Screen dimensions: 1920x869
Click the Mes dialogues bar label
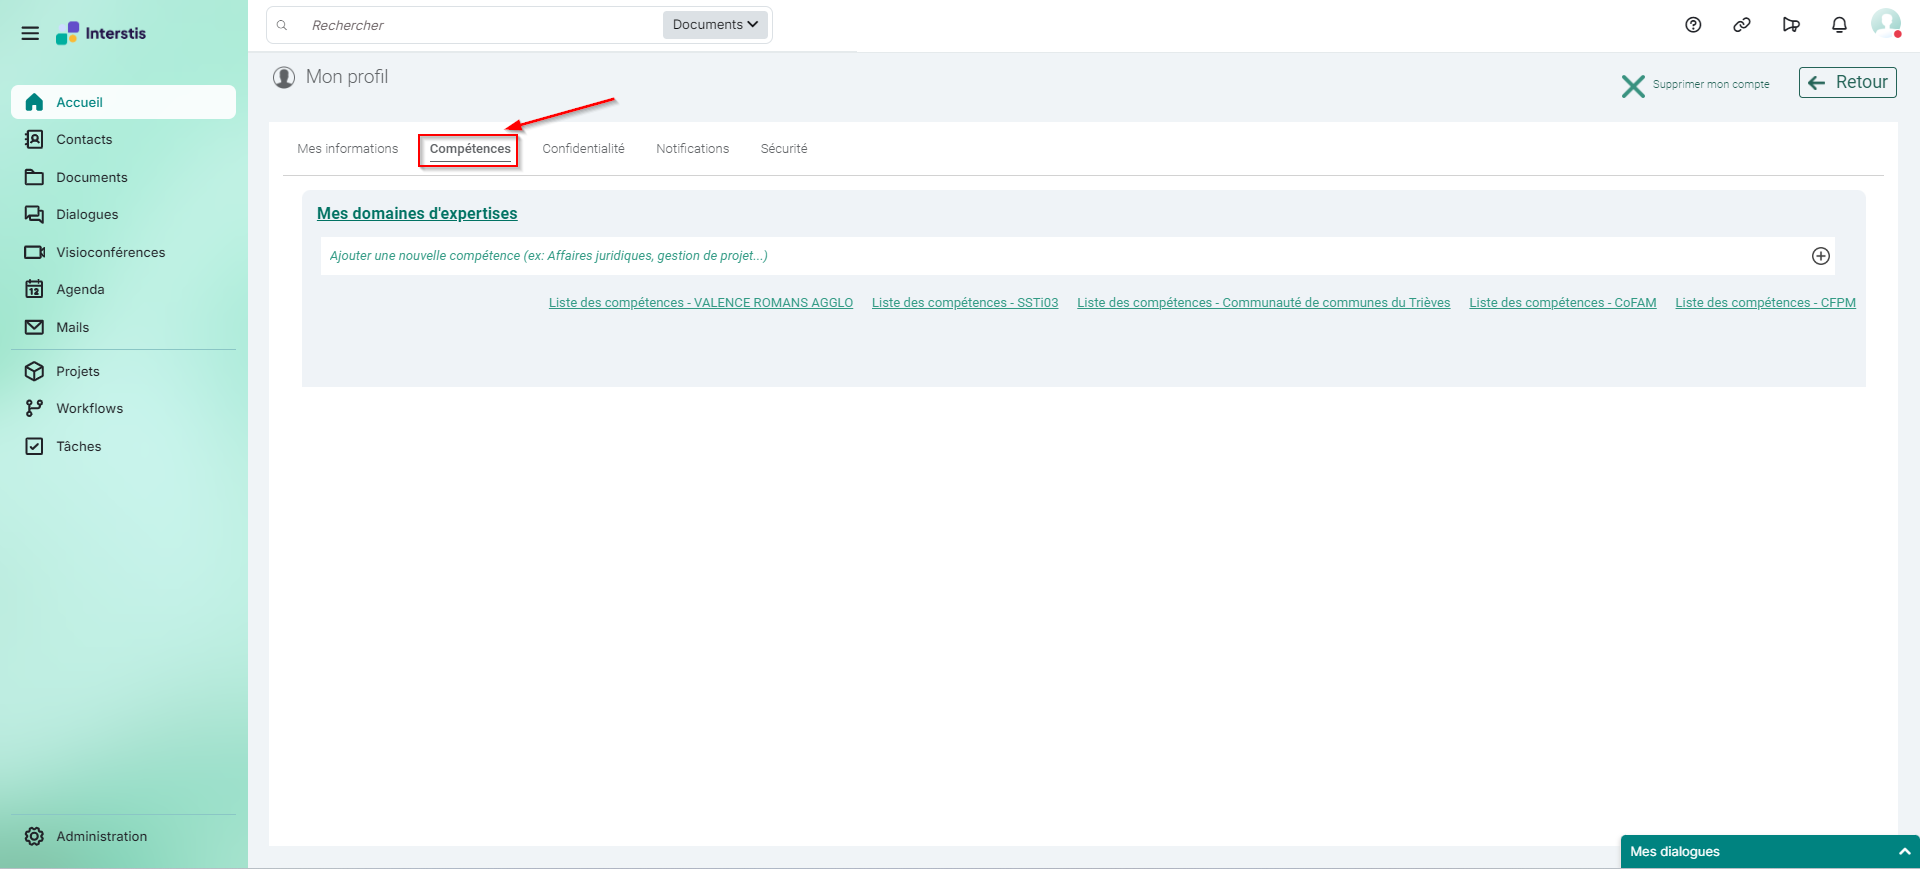pos(1675,852)
